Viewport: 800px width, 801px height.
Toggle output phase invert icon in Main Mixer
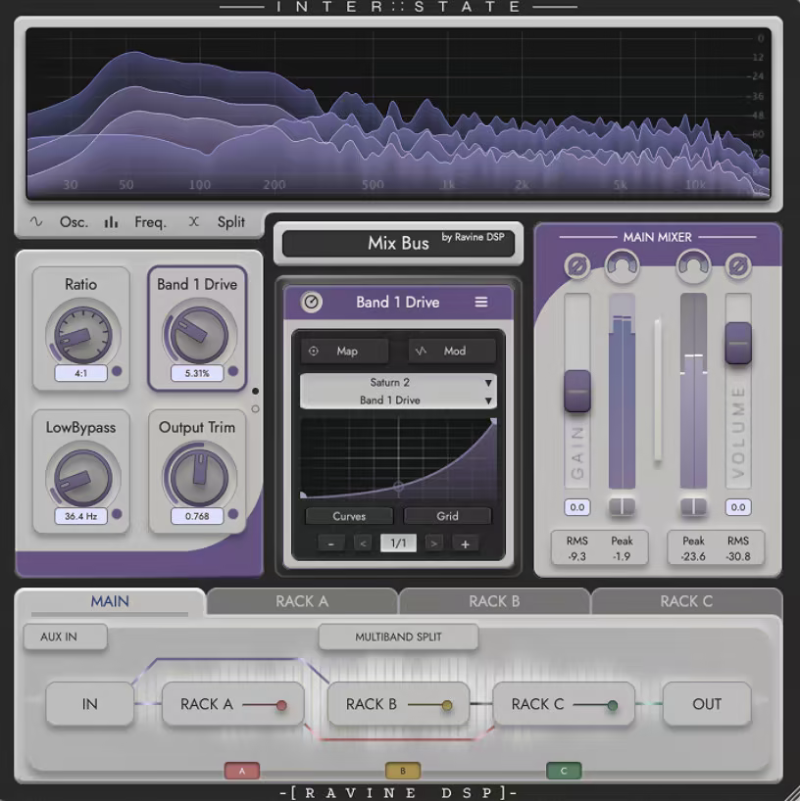738,266
